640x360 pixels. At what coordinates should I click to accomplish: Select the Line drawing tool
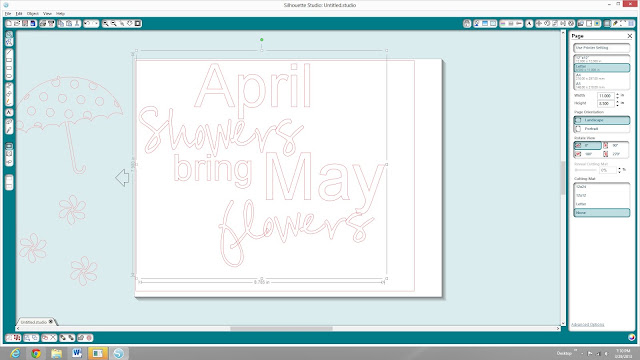click(x=9, y=52)
